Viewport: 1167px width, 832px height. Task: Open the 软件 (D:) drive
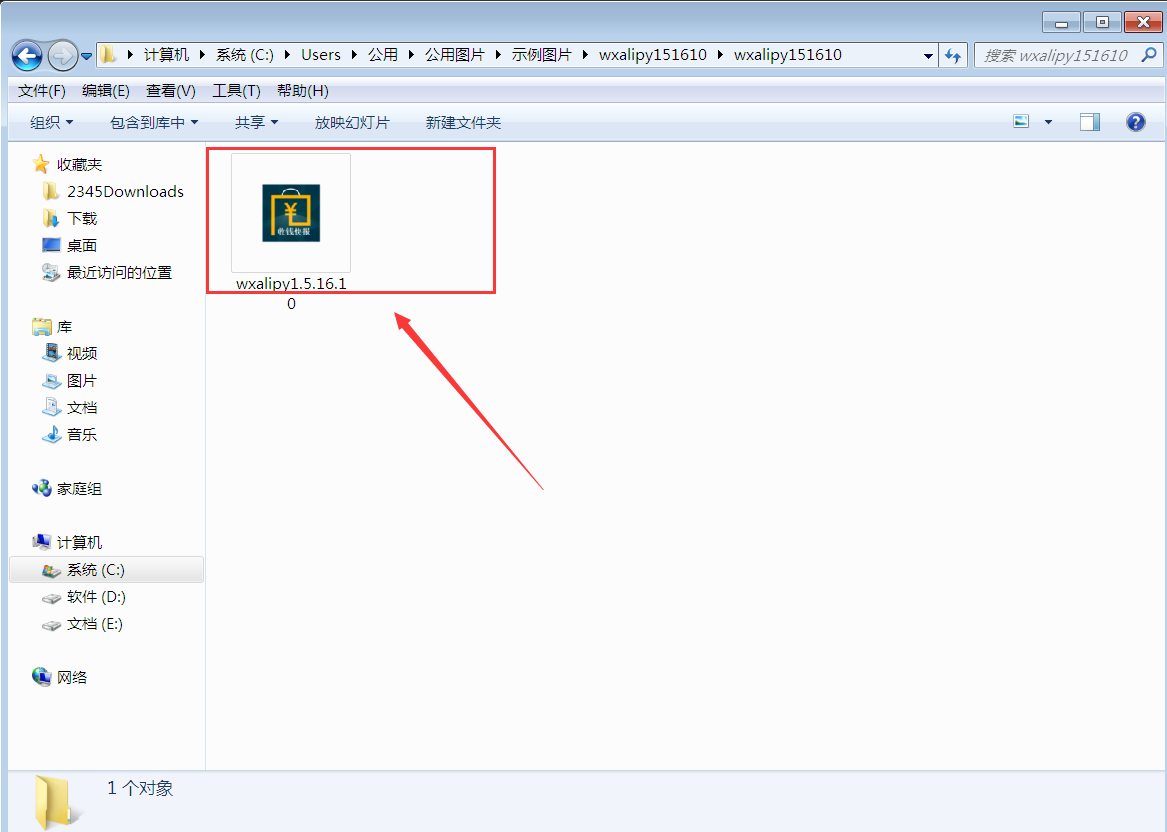[x=96, y=597]
